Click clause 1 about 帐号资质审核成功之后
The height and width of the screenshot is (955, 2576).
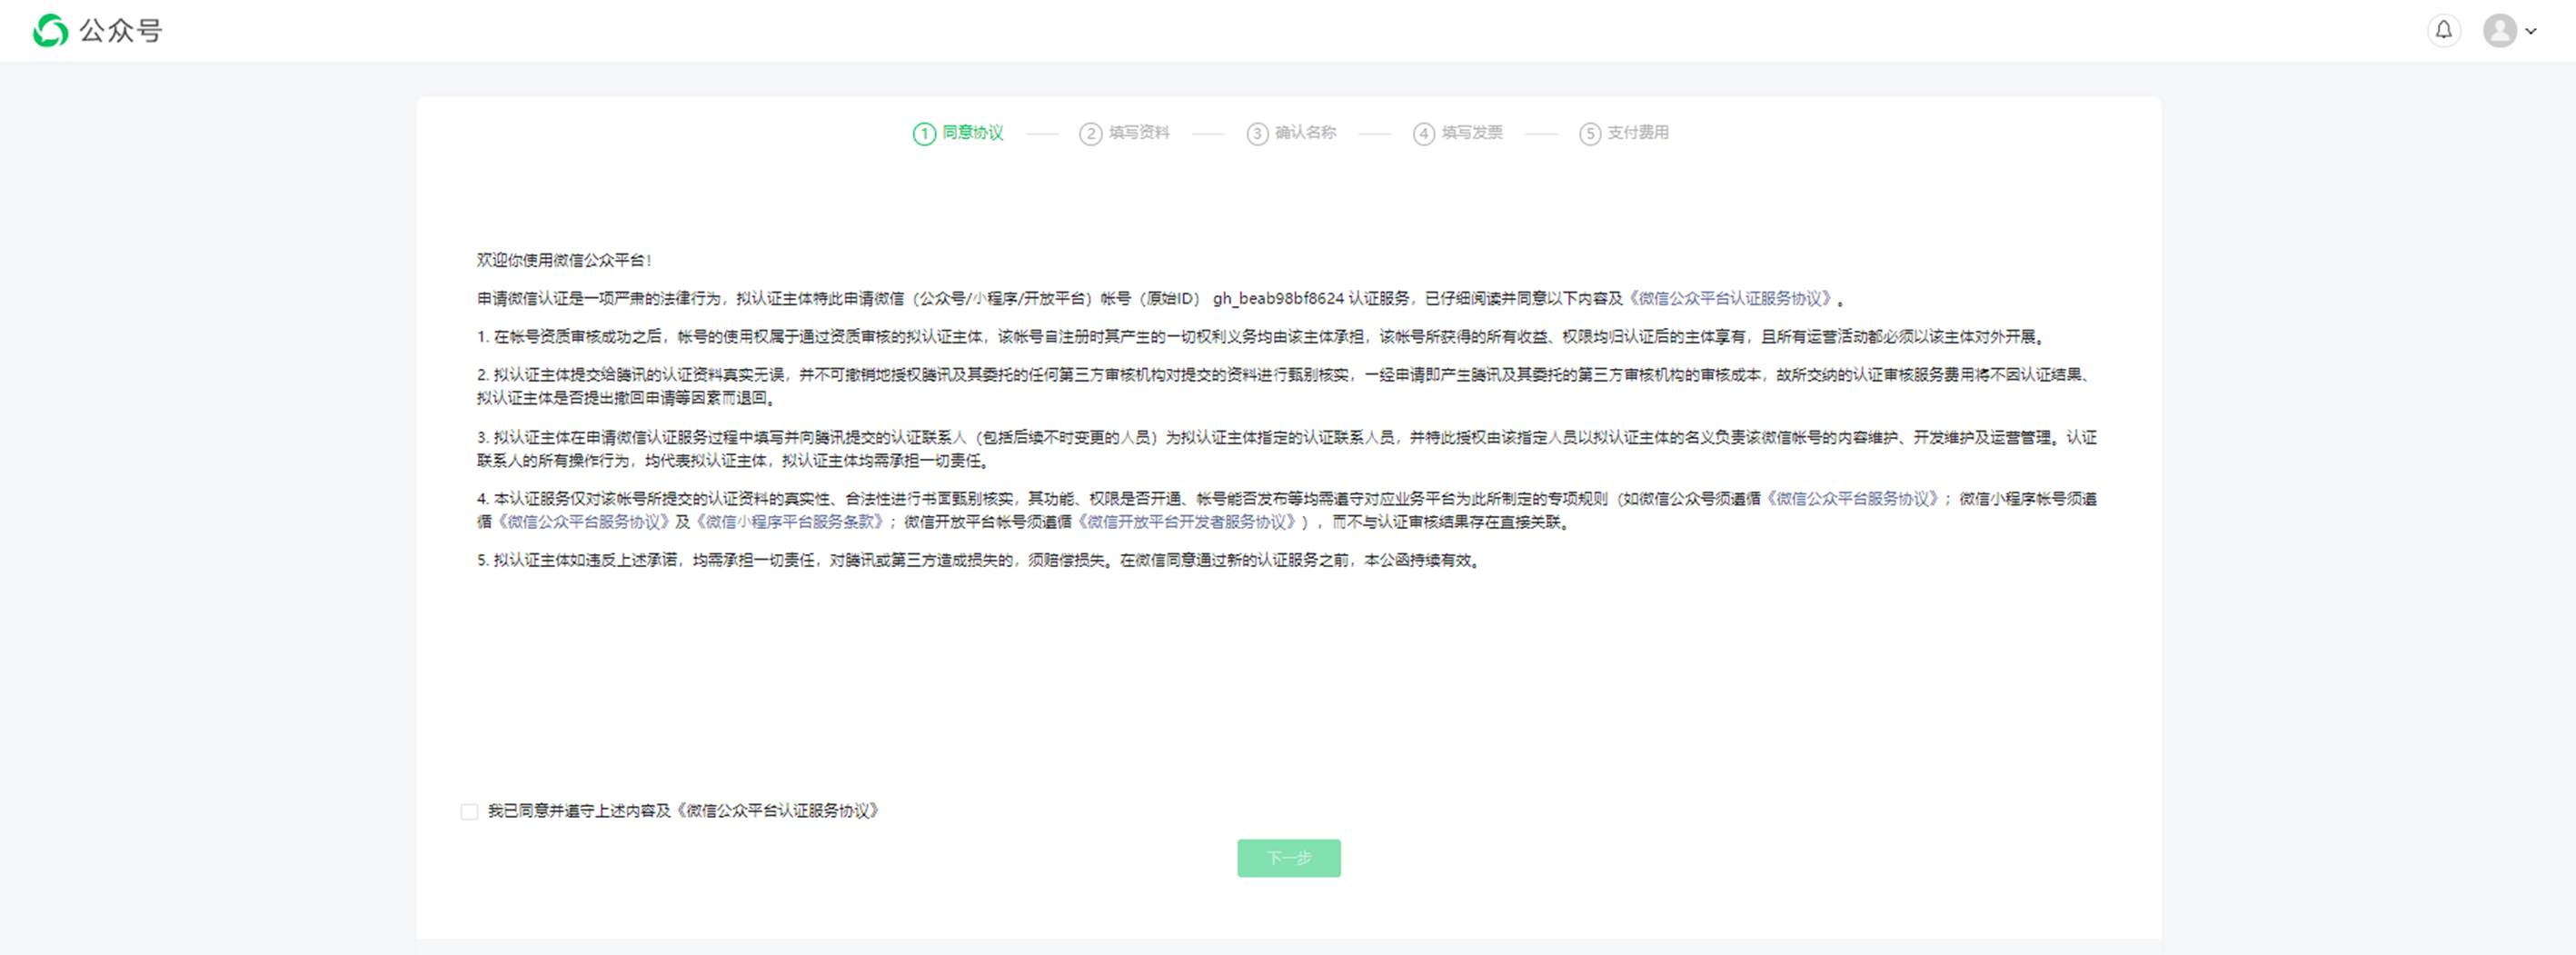[1263, 337]
